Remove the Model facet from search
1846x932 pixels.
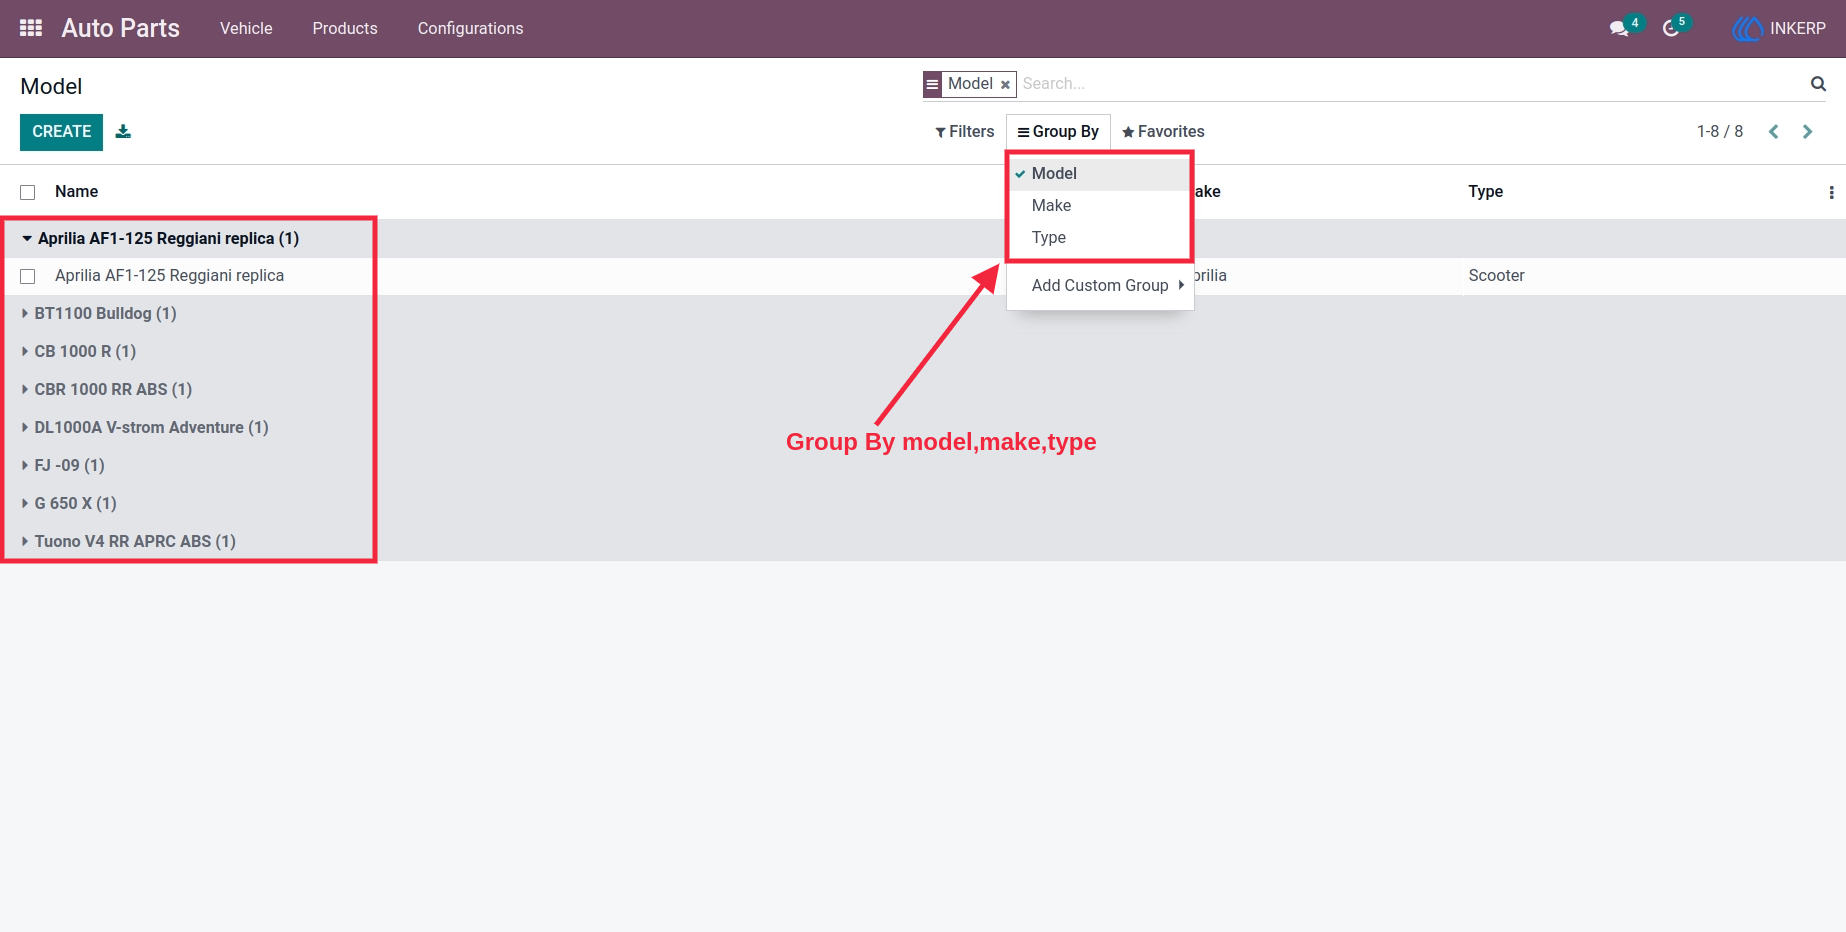1005,85
